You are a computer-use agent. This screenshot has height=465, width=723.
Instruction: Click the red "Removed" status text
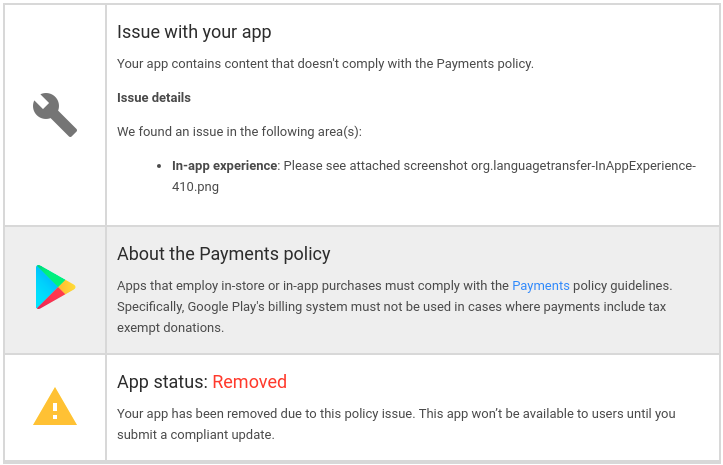click(250, 382)
